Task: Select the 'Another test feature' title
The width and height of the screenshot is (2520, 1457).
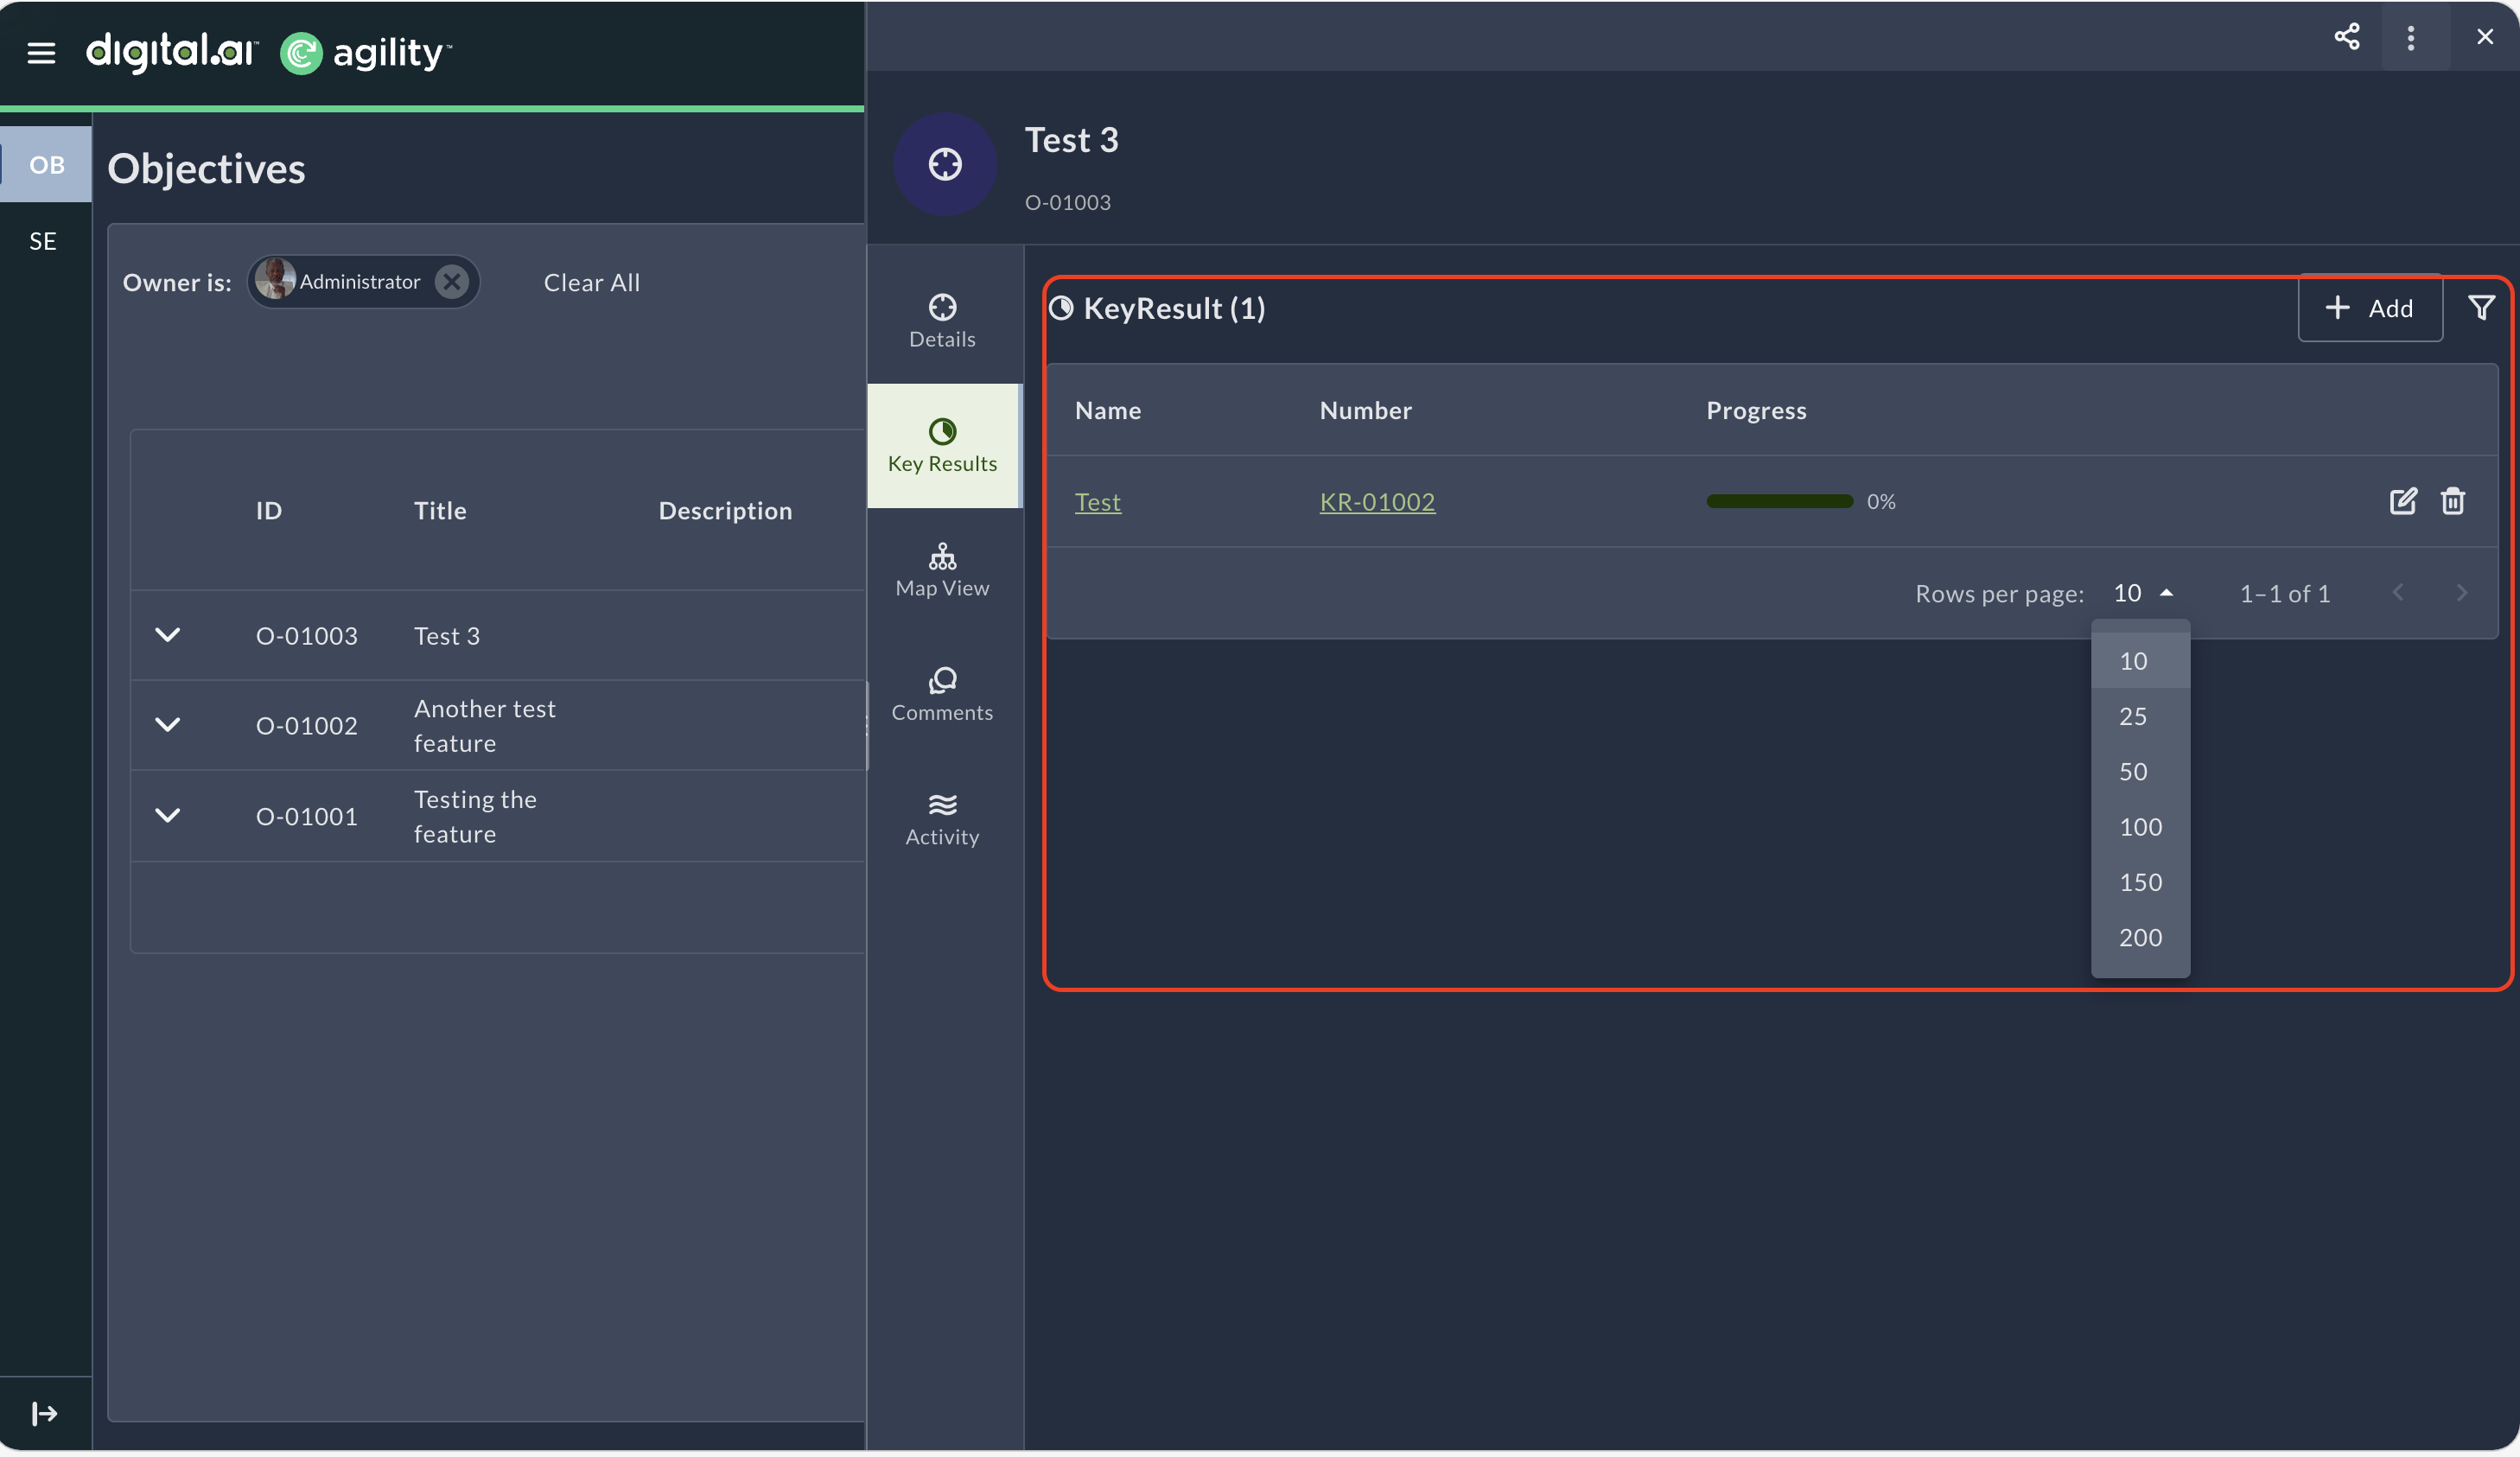Action: [x=484, y=726]
